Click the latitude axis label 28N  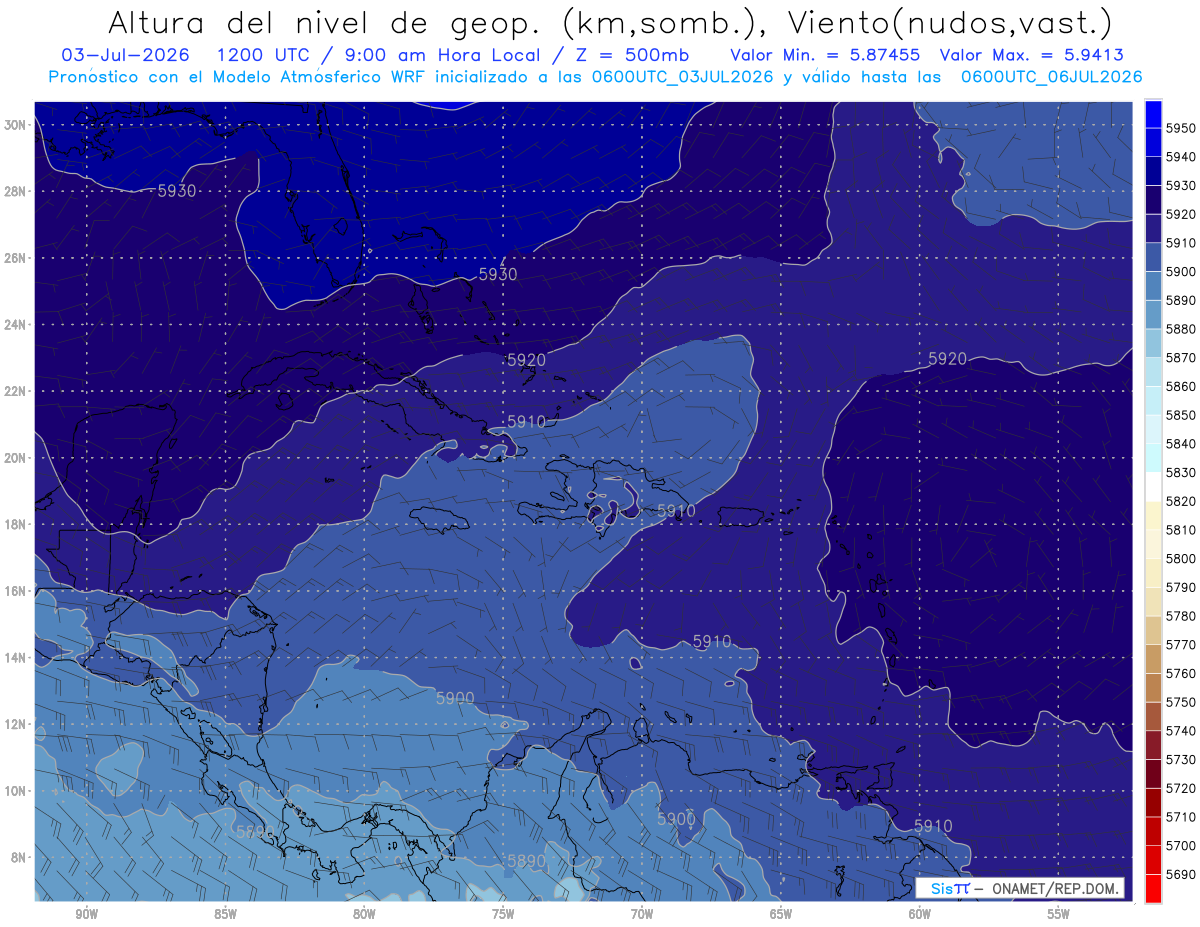15,191
